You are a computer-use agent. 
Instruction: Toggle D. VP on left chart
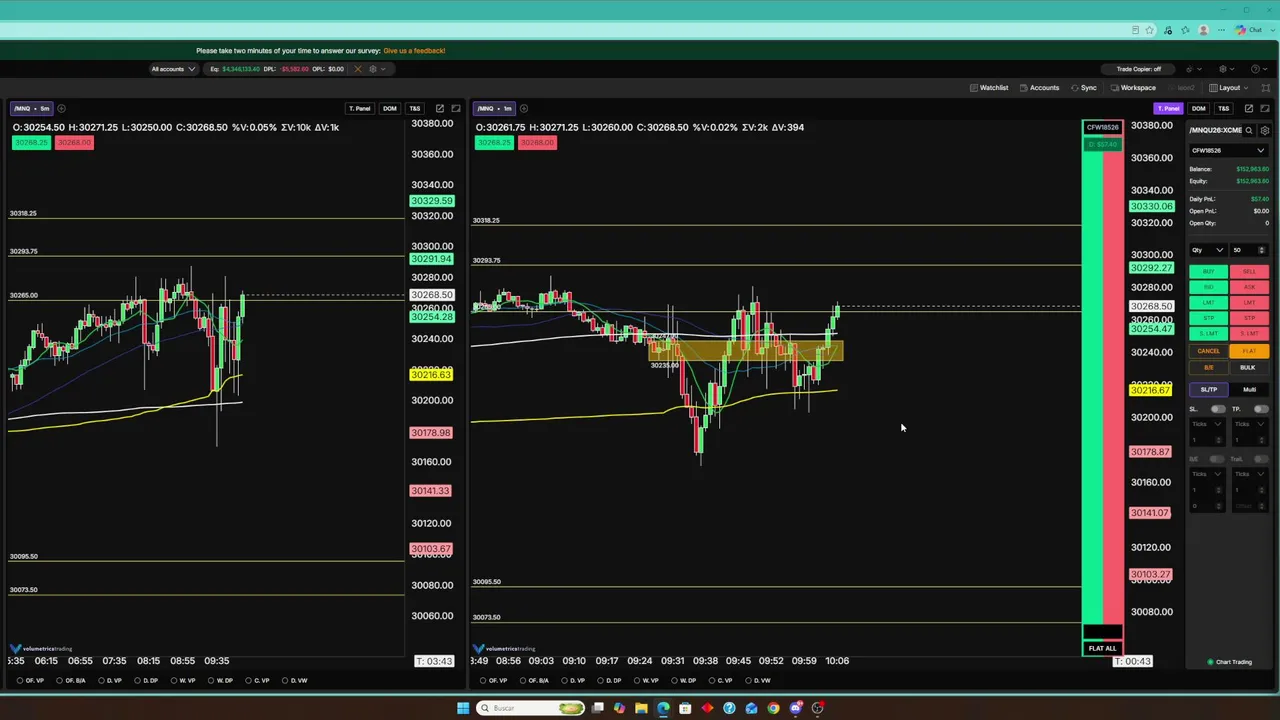coord(109,680)
